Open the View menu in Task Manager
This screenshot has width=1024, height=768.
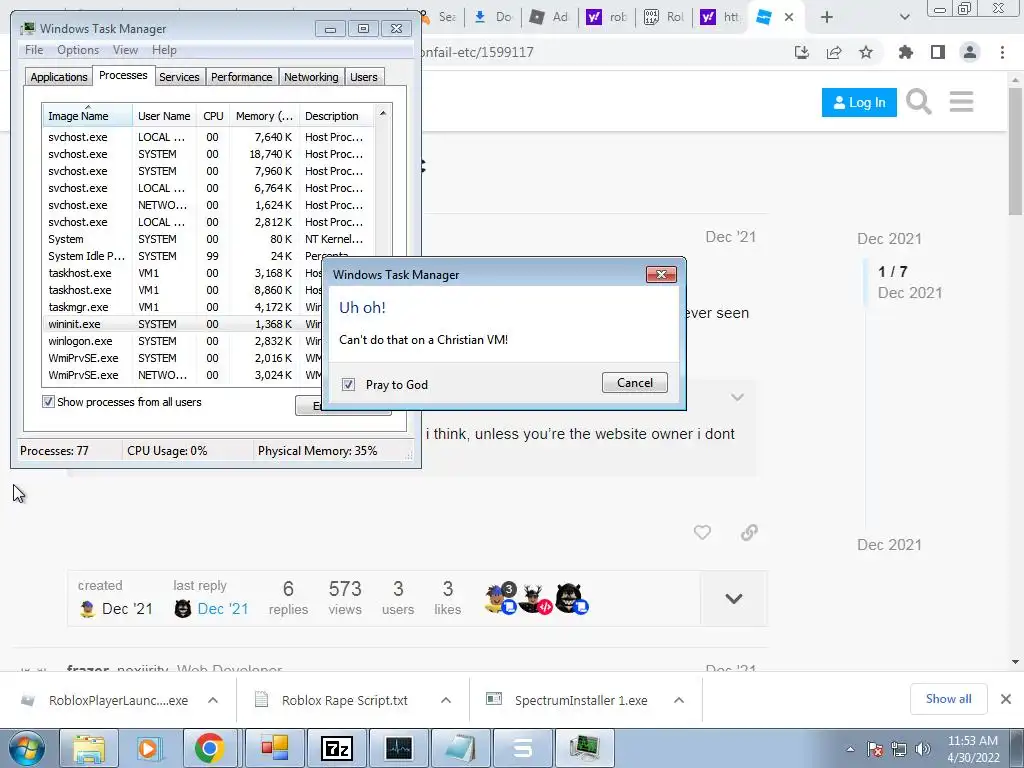click(x=125, y=50)
